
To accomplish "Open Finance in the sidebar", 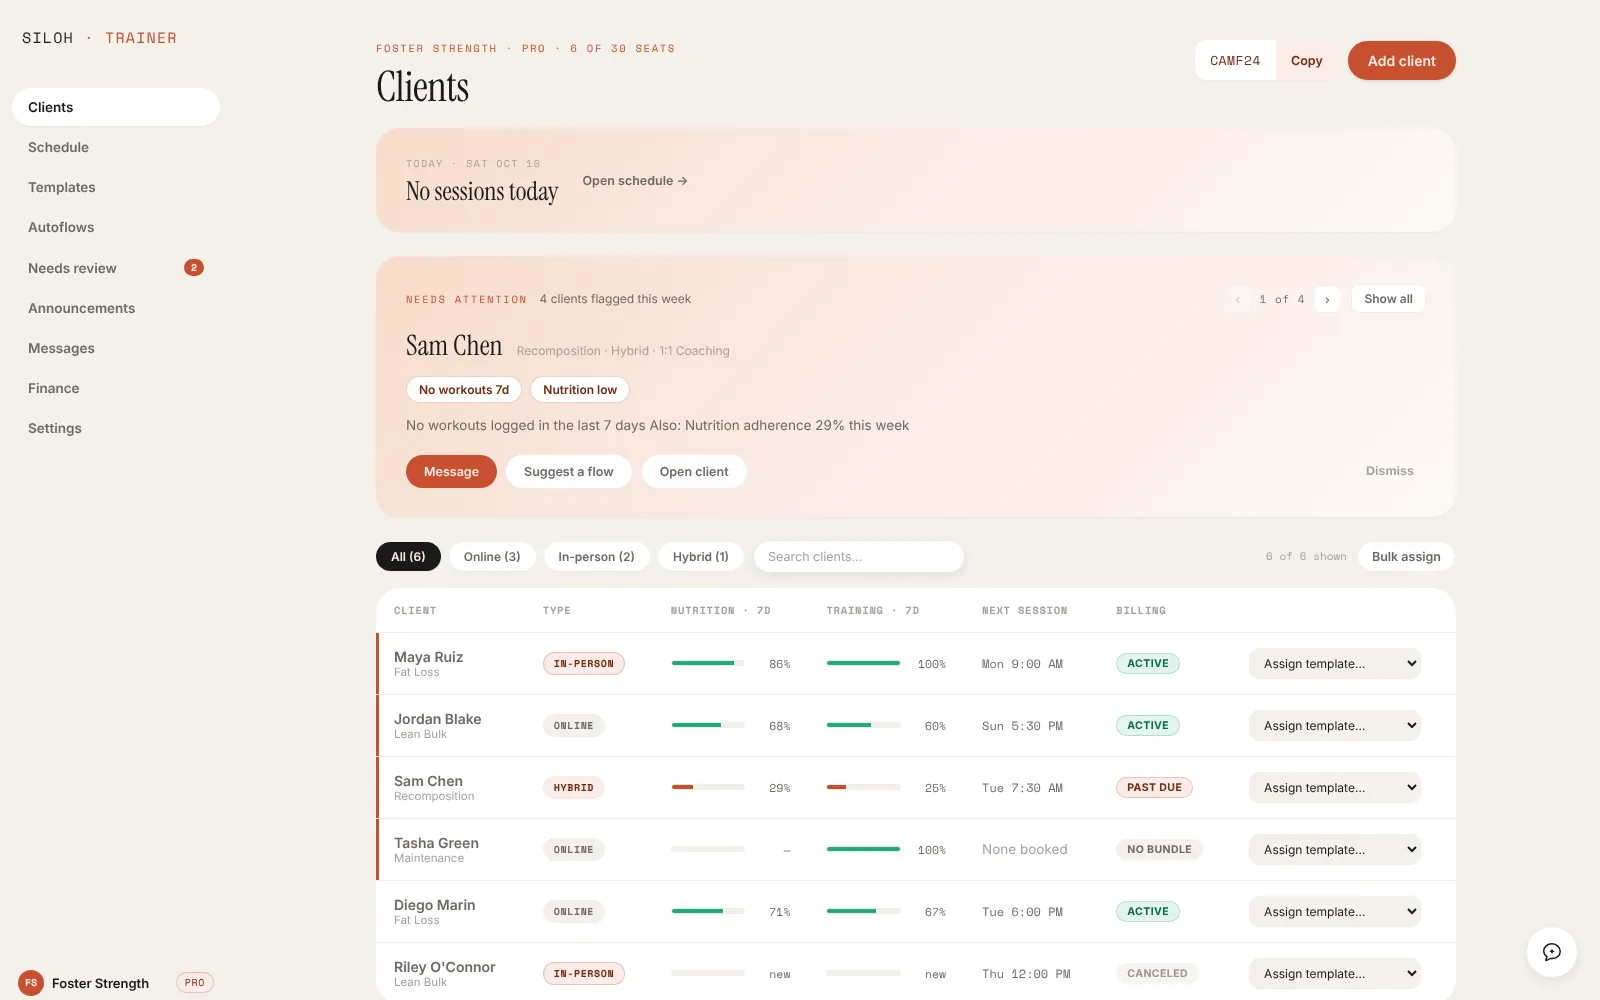I will (x=116, y=388).
